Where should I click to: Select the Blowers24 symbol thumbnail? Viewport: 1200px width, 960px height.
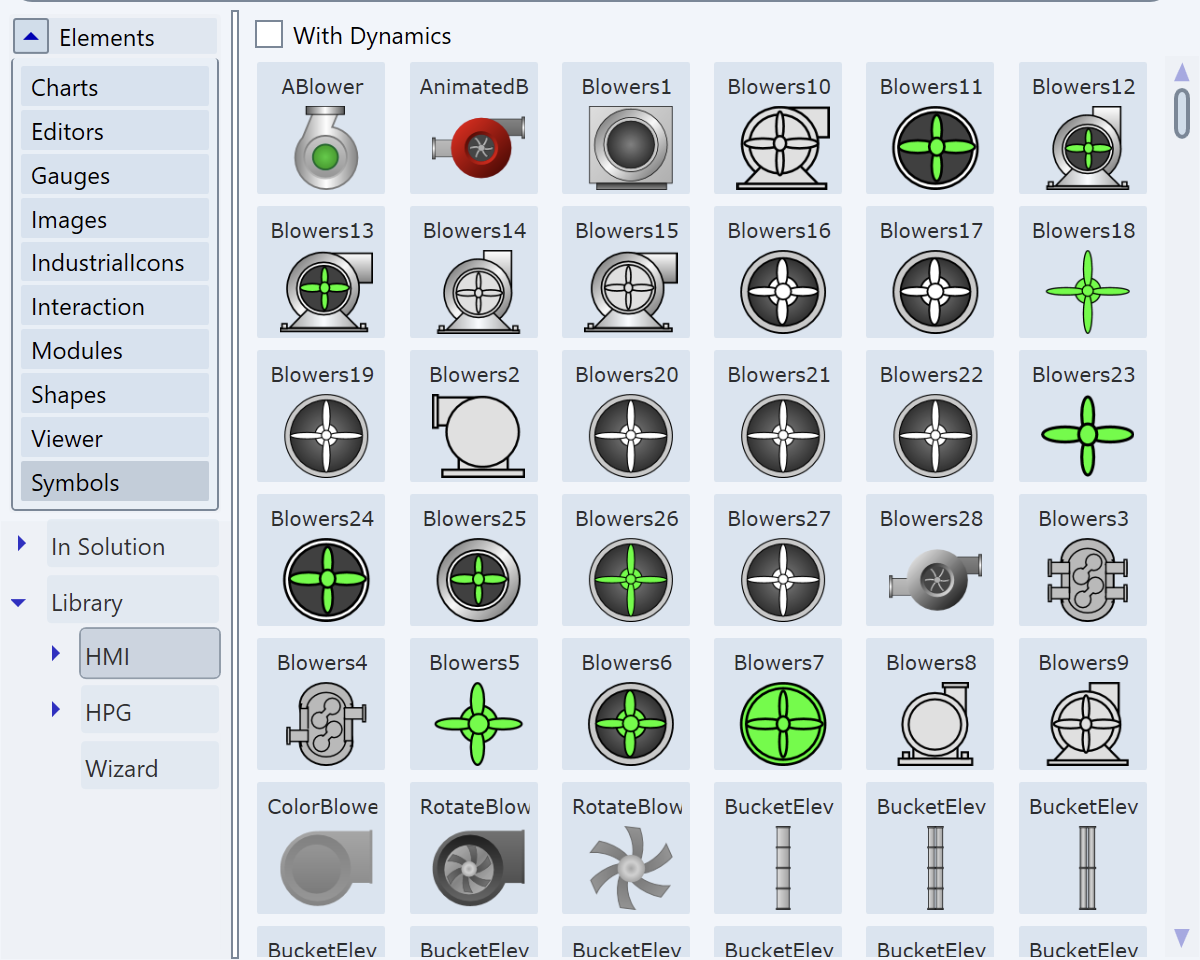pos(321,560)
